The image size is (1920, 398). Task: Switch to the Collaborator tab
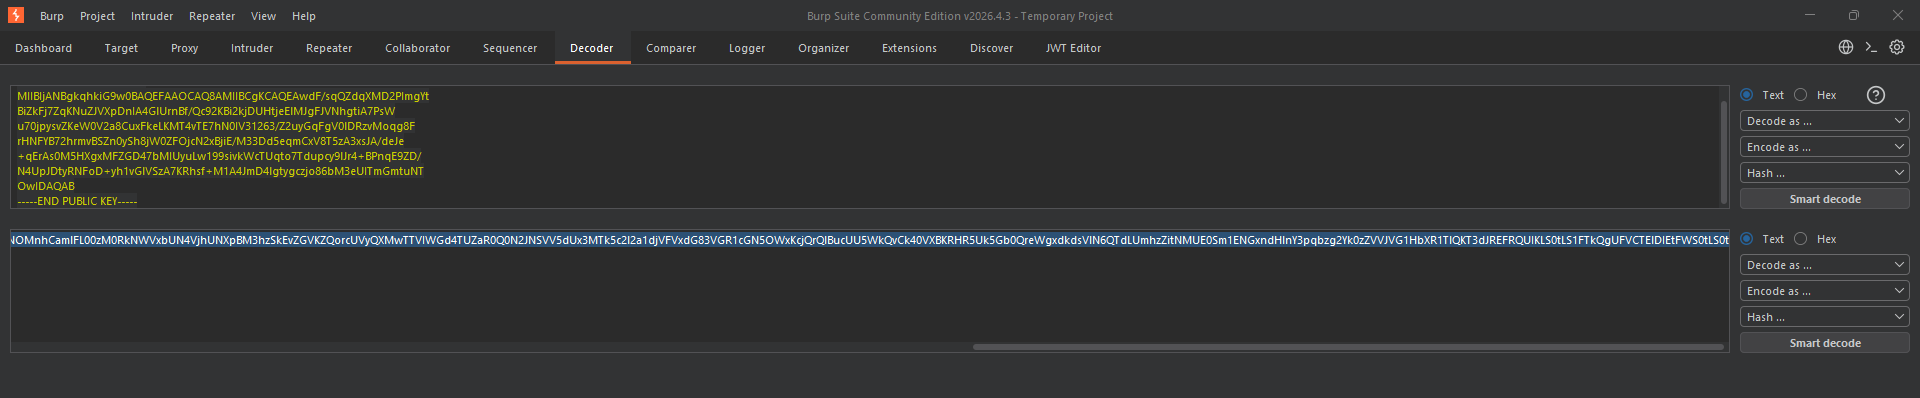418,48
